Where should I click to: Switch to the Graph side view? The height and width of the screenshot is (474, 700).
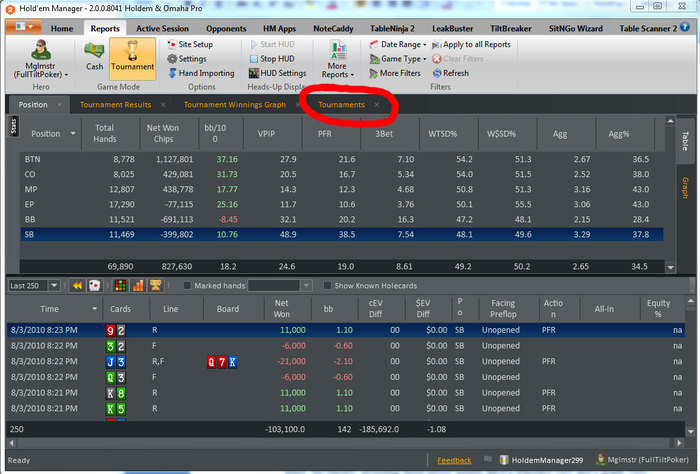coord(685,187)
